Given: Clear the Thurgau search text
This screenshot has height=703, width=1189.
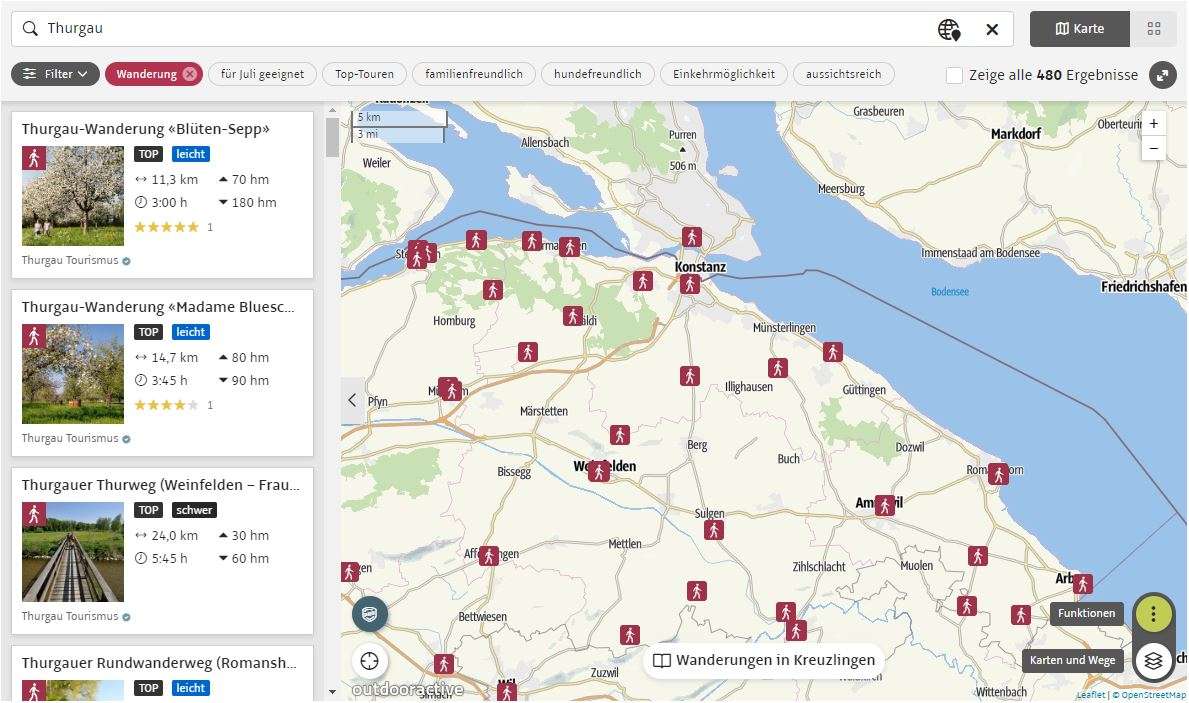Looking at the screenshot, I should 991,29.
